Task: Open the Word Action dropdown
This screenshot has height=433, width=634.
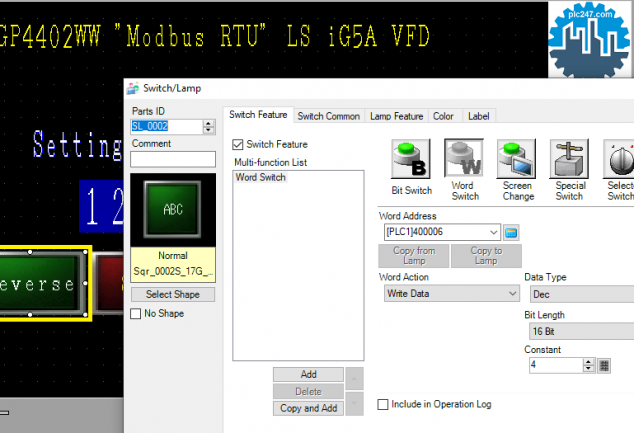Action: tap(513, 293)
